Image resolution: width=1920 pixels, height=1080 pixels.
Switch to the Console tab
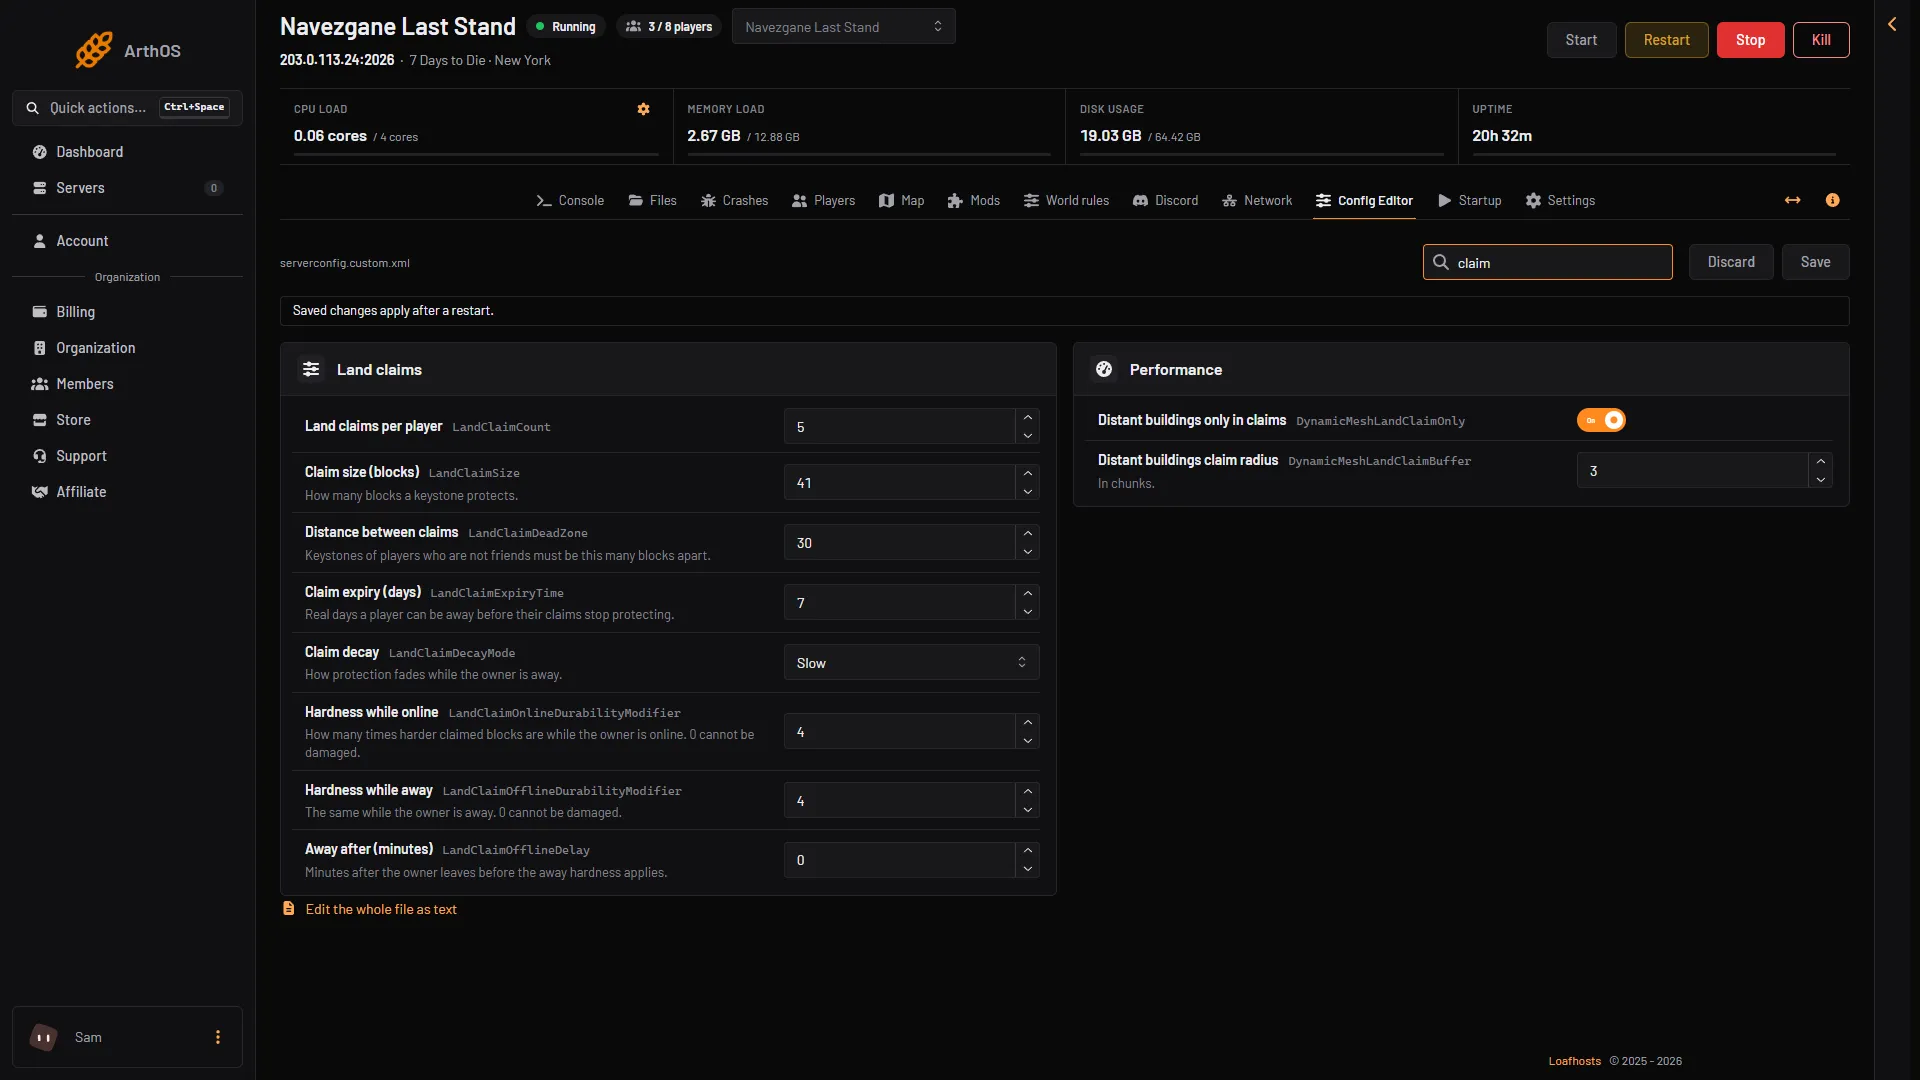(570, 200)
